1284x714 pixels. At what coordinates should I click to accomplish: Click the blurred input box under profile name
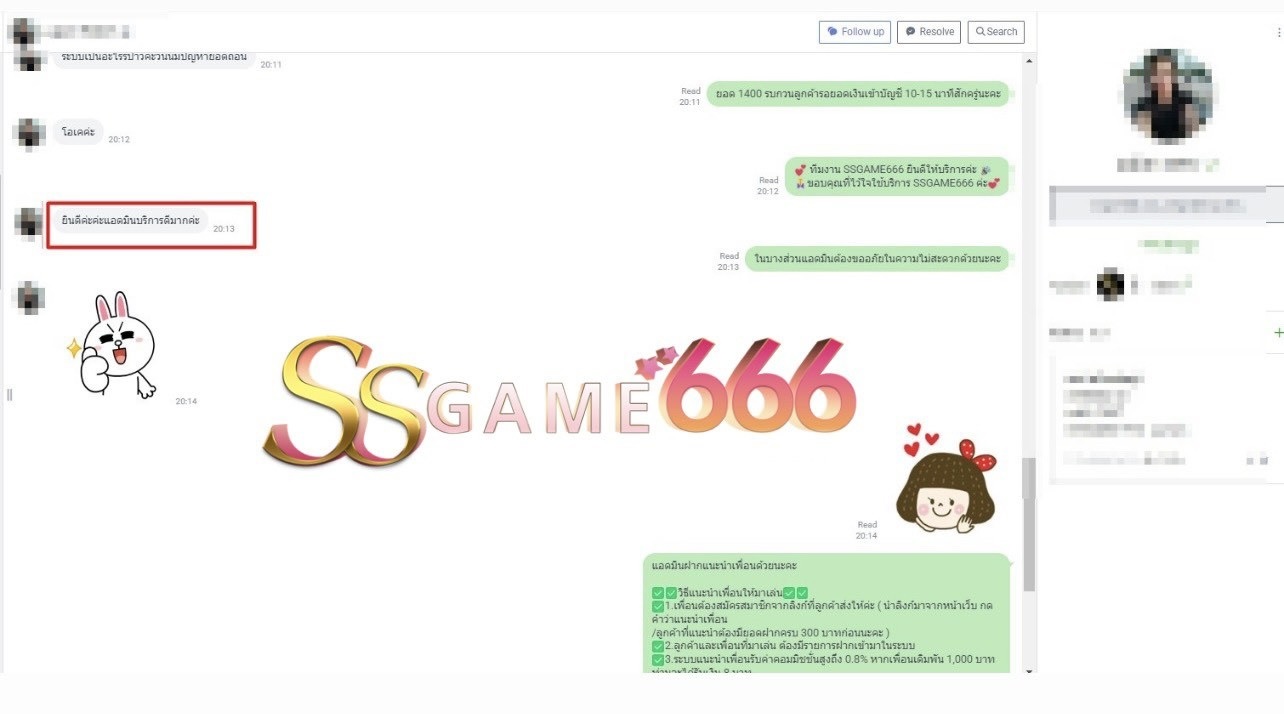pyautogui.click(x=1165, y=205)
